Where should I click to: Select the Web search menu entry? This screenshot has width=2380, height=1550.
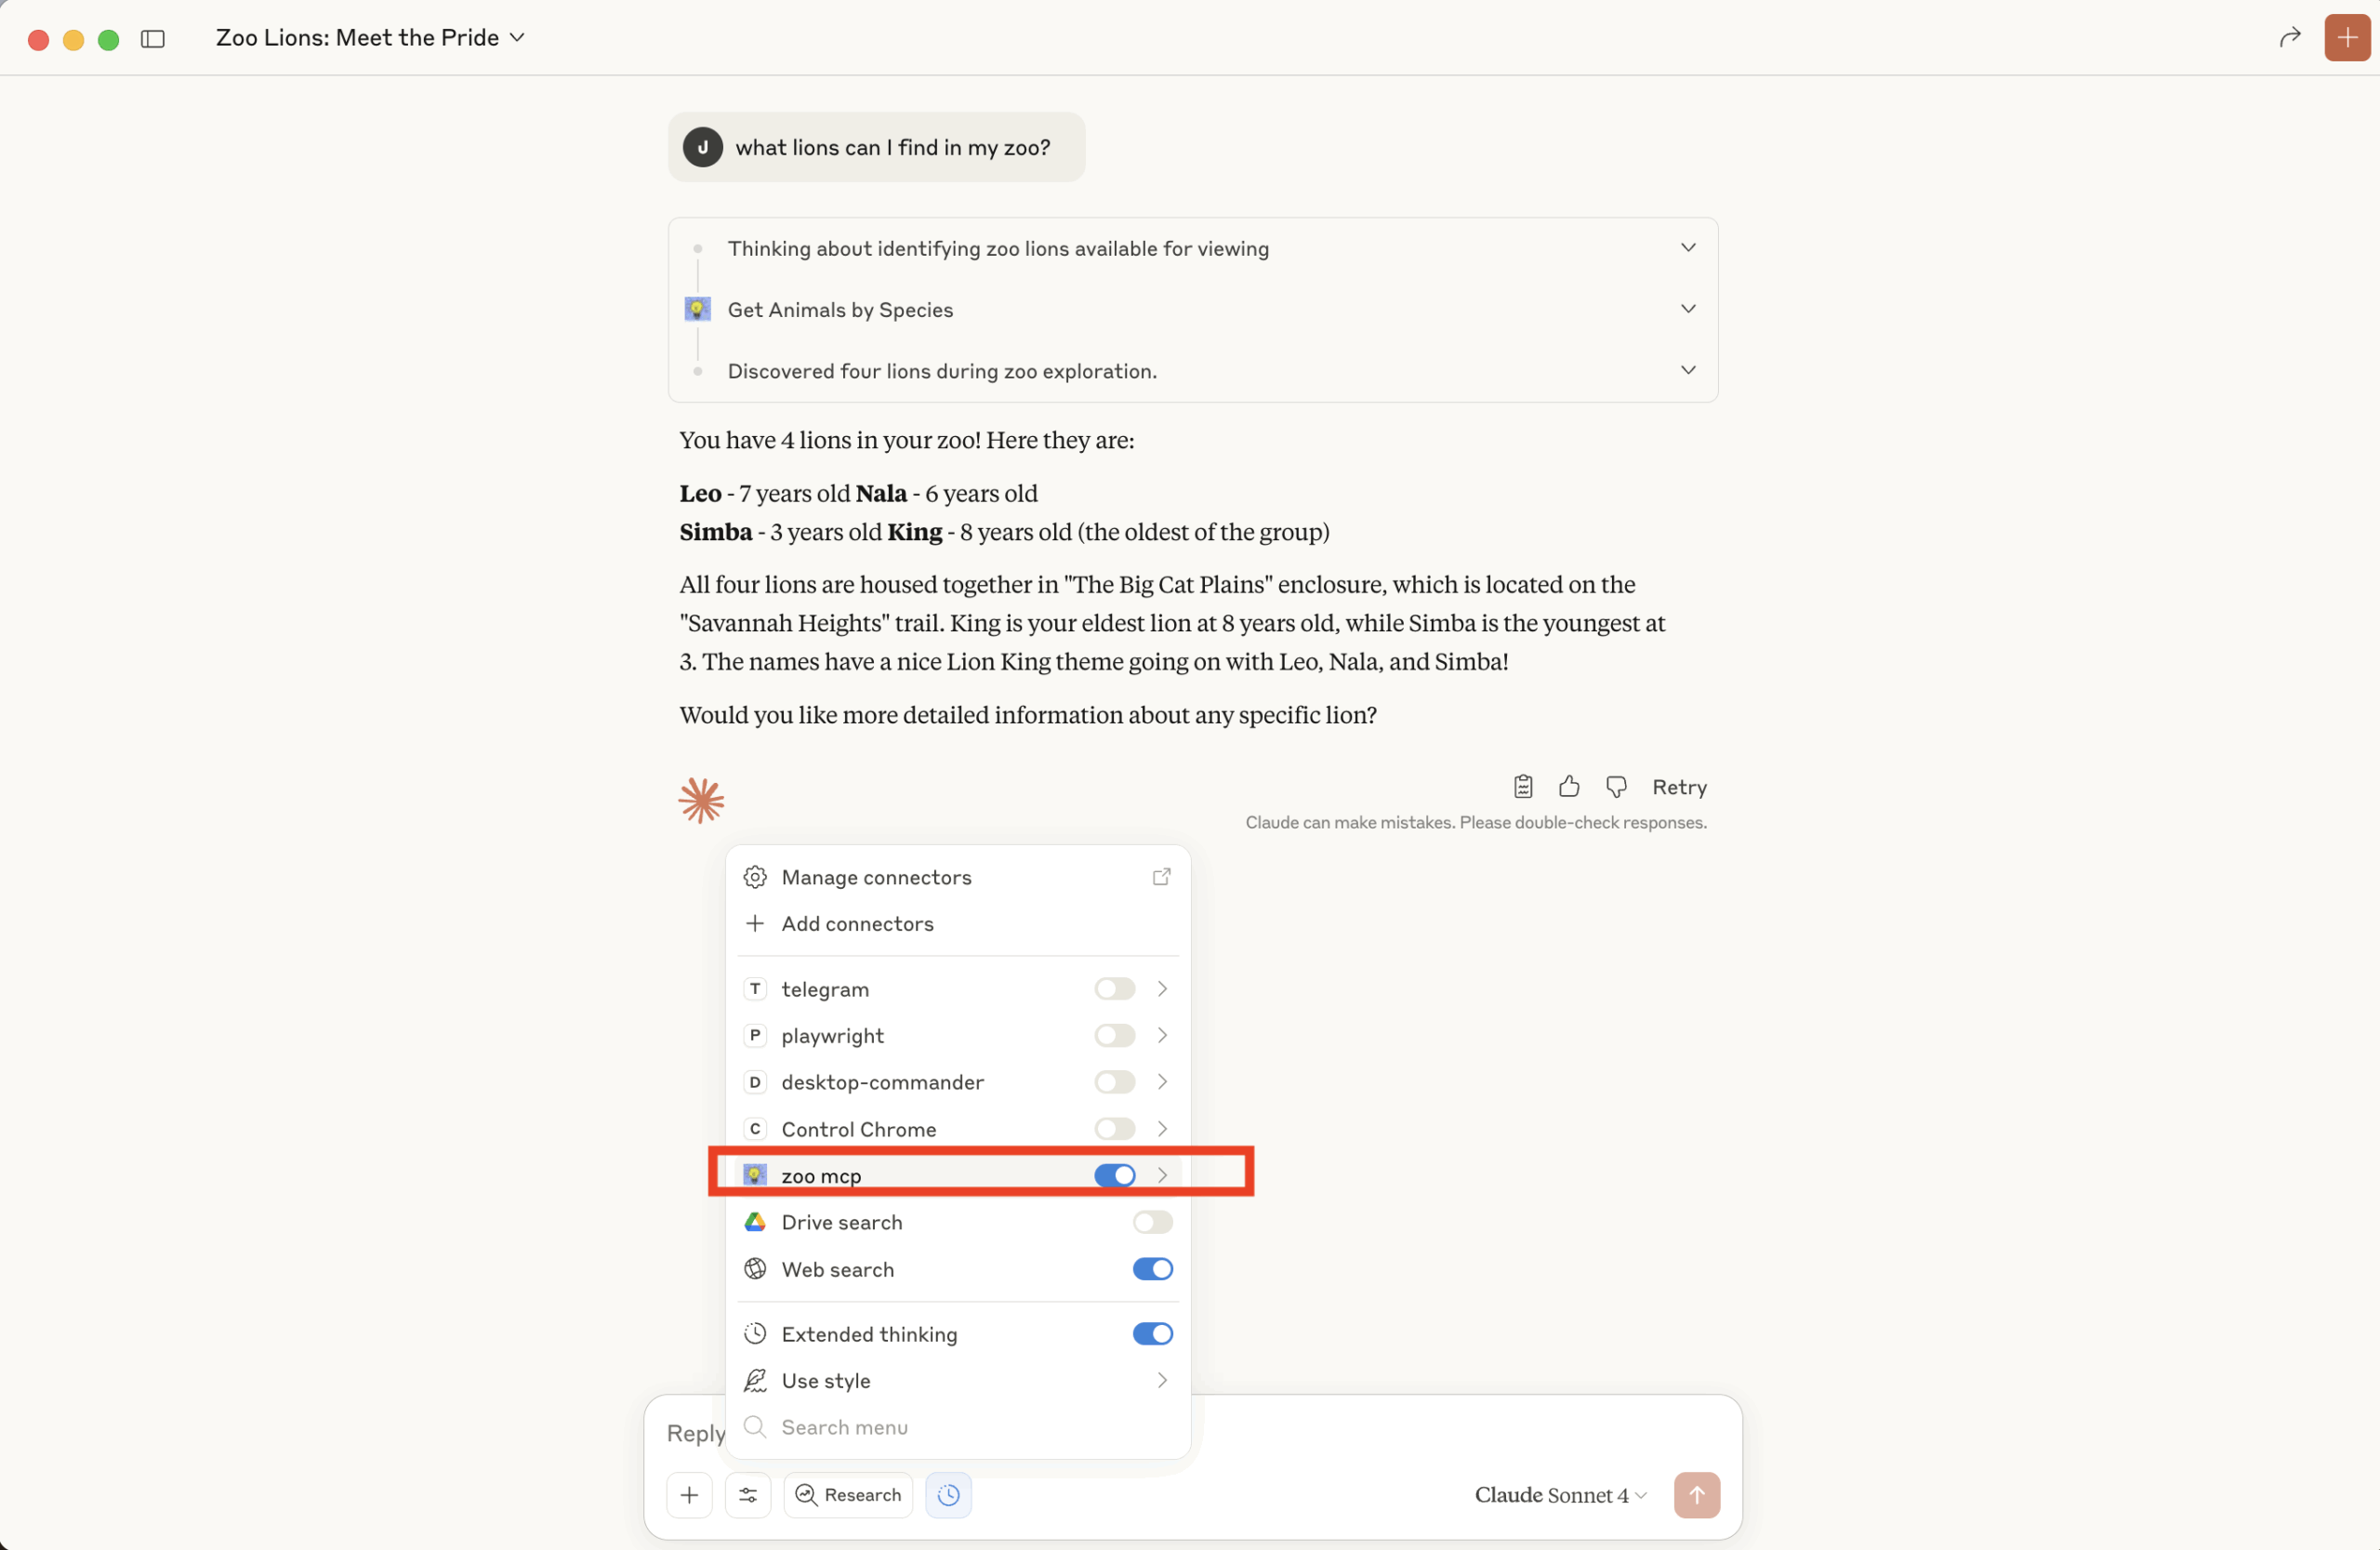[958, 1269]
